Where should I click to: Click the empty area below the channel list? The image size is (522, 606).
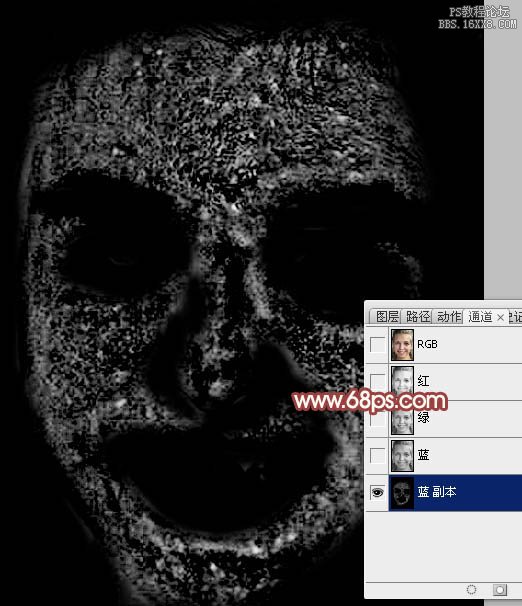444,546
